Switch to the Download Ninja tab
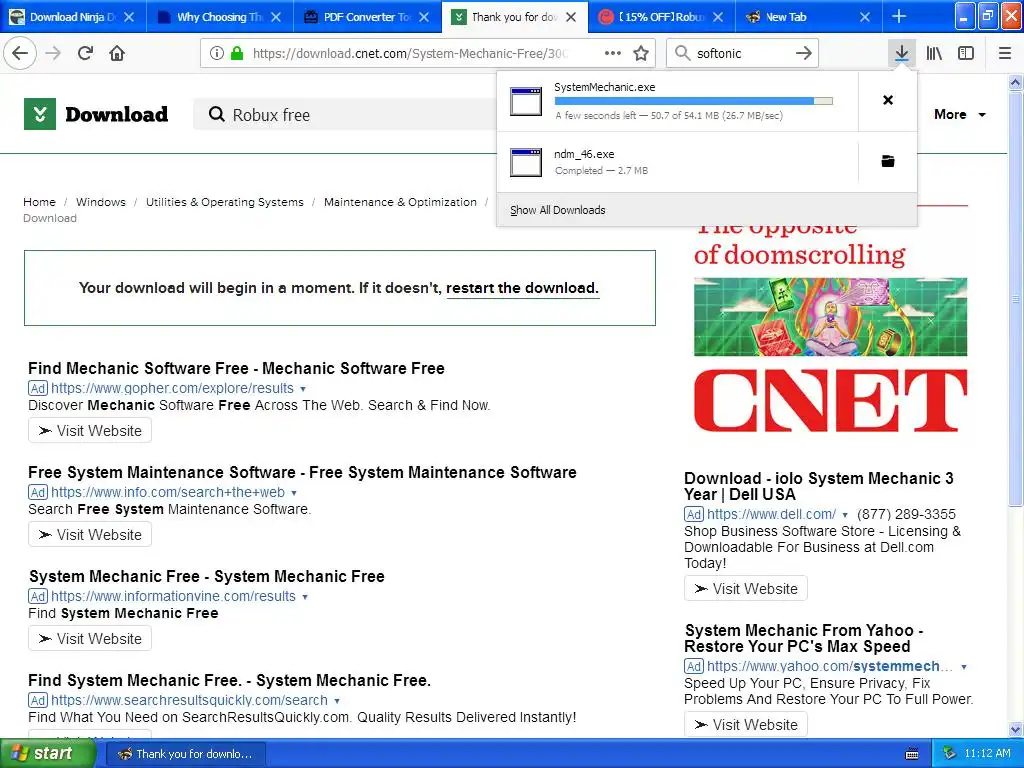 pyautogui.click(x=72, y=17)
